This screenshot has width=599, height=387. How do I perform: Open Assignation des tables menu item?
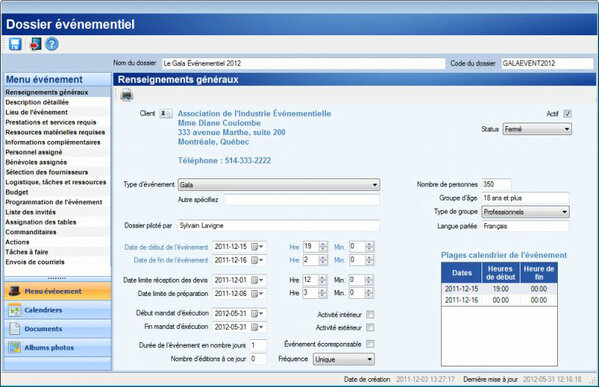click(x=57, y=222)
